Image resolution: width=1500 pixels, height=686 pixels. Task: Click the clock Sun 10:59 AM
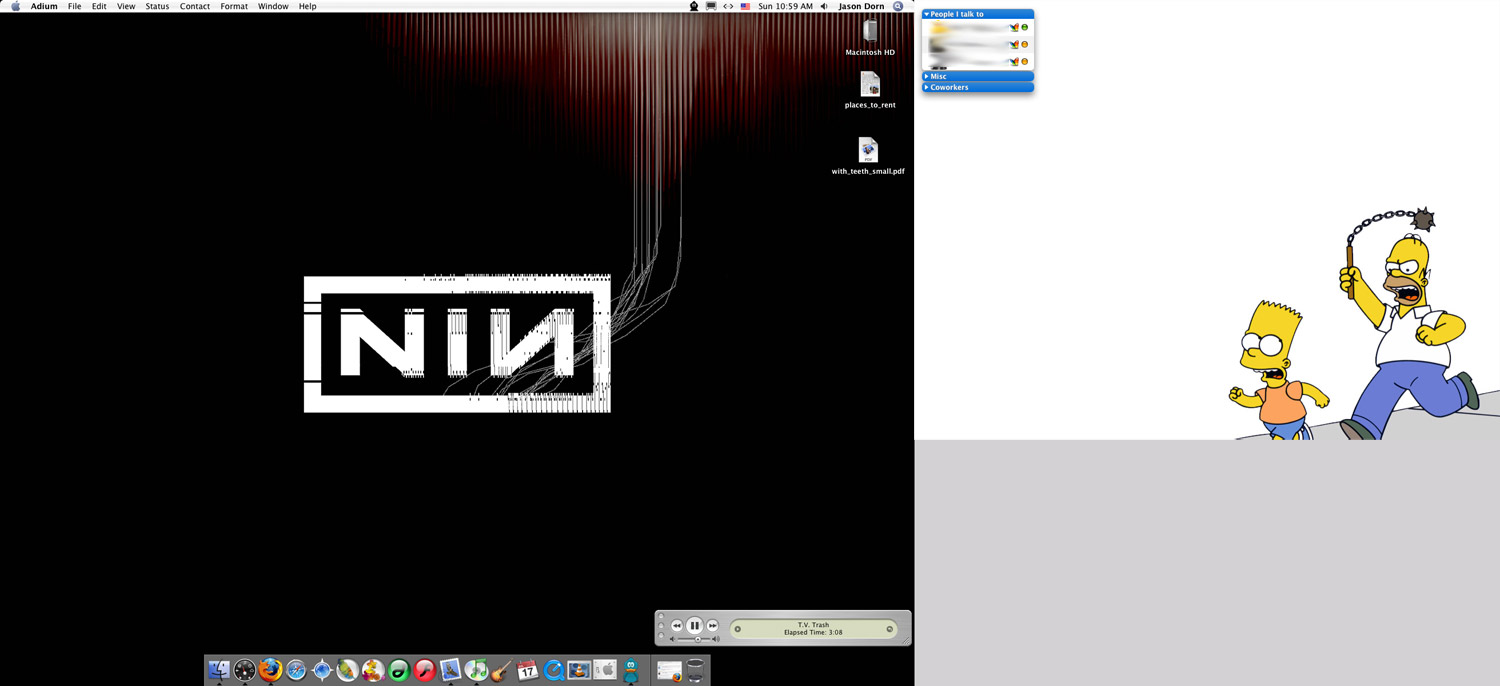(785, 6)
